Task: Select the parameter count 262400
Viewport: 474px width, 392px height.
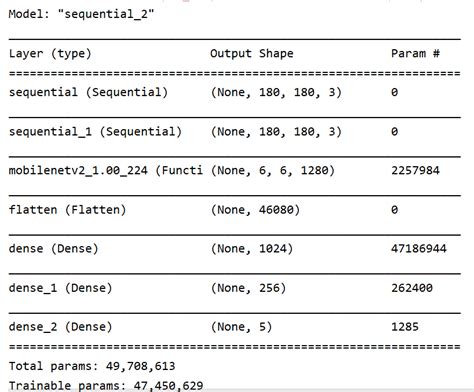Action: tap(412, 288)
